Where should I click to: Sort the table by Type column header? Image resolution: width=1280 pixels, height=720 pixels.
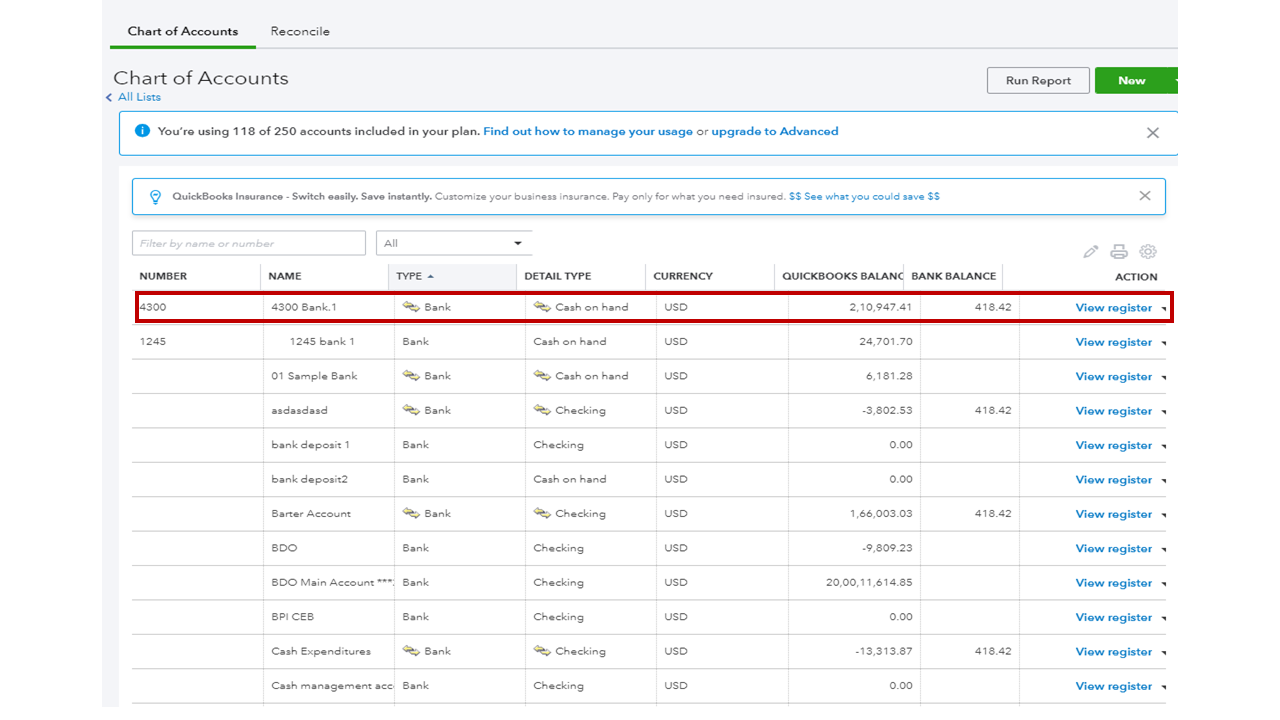pos(409,276)
